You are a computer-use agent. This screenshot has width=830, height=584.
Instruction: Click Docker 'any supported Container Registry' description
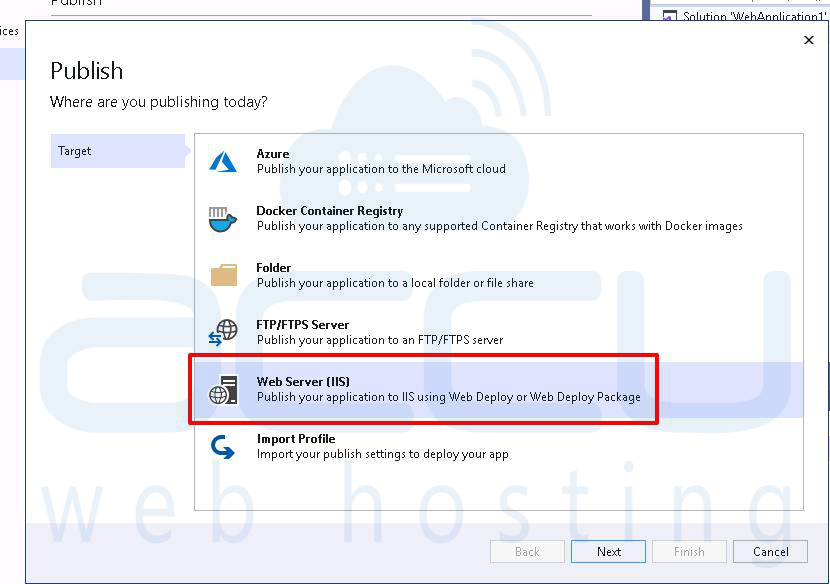[500, 226]
